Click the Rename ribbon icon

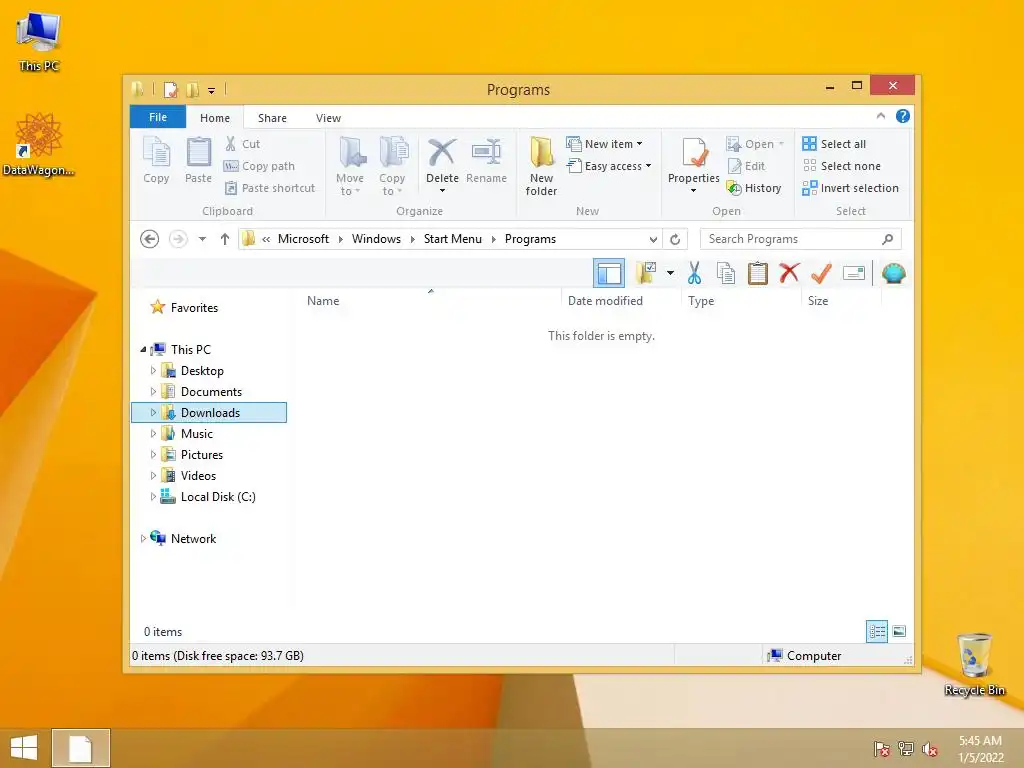coord(487,161)
